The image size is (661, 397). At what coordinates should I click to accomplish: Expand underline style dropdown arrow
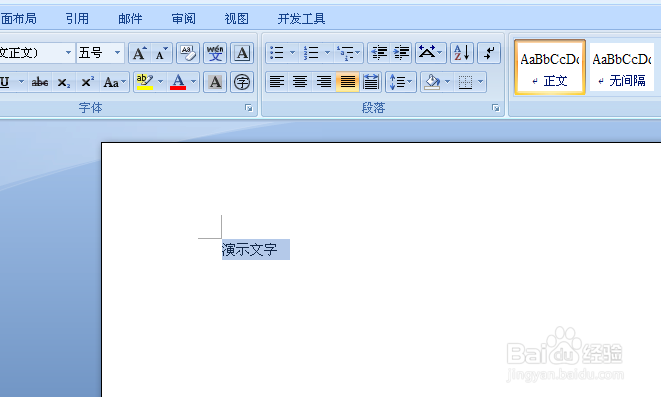click(21, 82)
